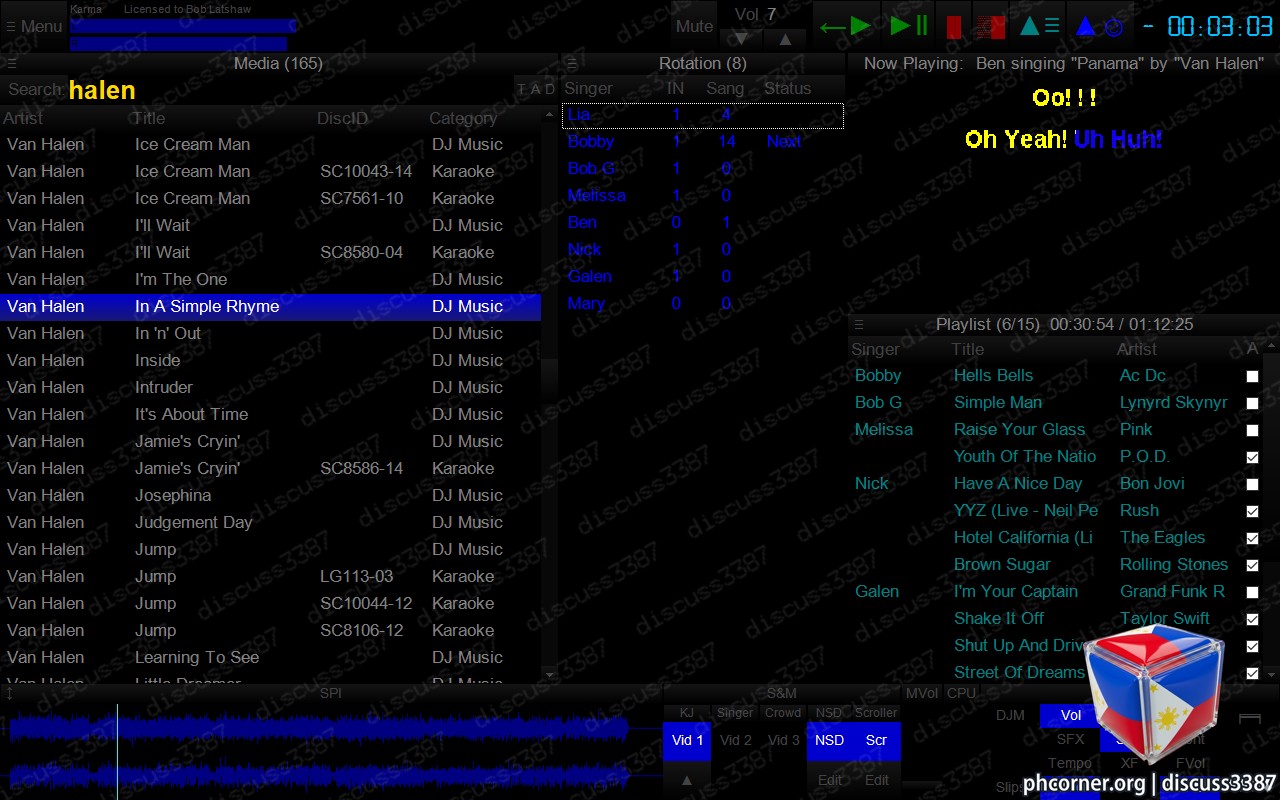Sort media list by Category column
This screenshot has height=800, width=1280.
463,118
